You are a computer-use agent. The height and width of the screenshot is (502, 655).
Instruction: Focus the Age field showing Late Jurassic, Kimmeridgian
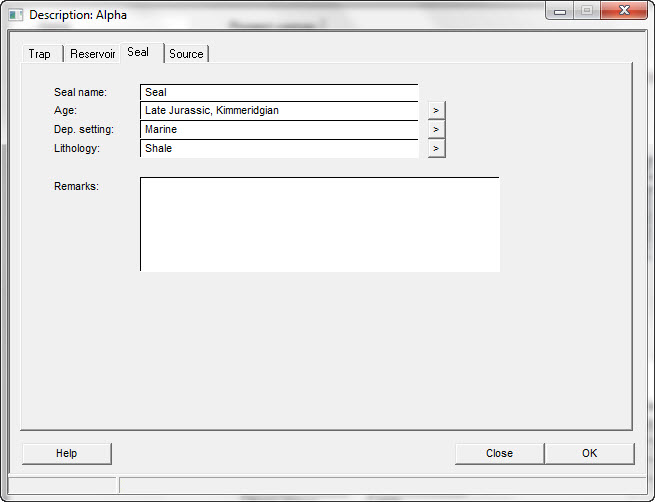(x=278, y=110)
